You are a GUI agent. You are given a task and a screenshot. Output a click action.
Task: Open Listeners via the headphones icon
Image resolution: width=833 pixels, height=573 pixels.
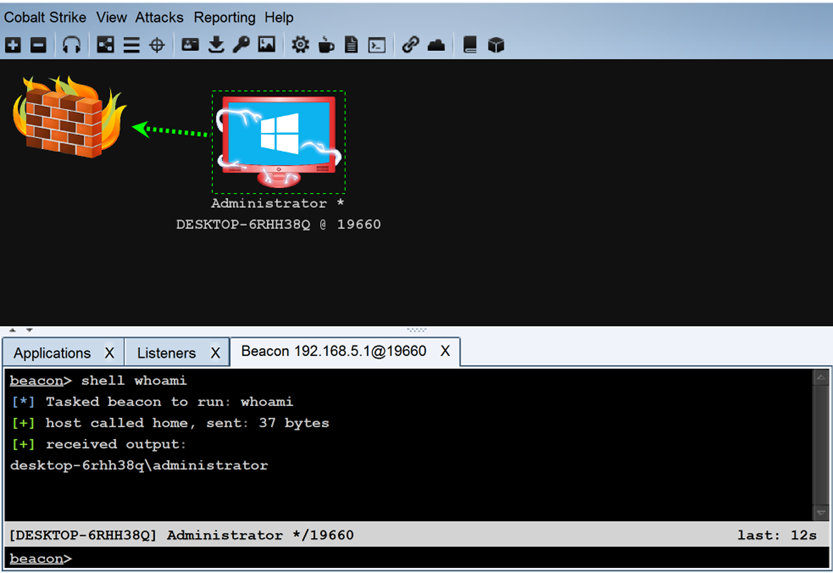pos(72,45)
